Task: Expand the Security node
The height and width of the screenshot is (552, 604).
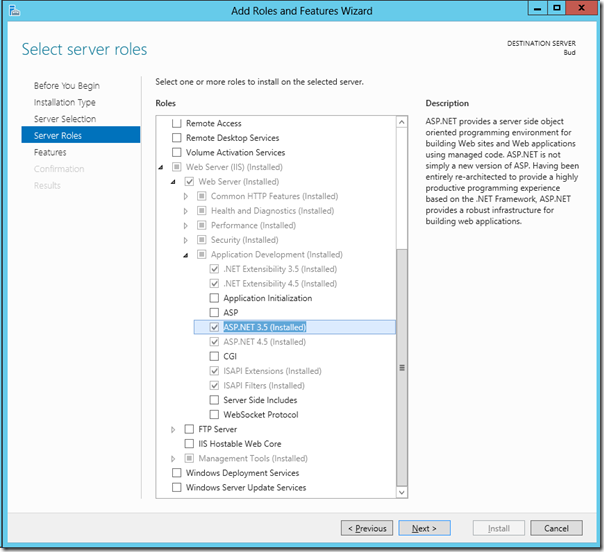Action: click(186, 240)
